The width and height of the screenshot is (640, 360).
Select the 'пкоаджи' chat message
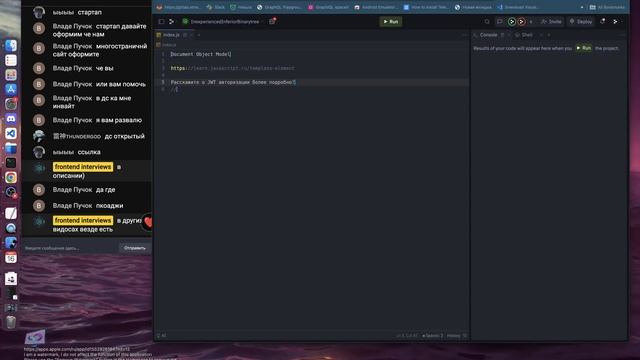tap(109, 205)
